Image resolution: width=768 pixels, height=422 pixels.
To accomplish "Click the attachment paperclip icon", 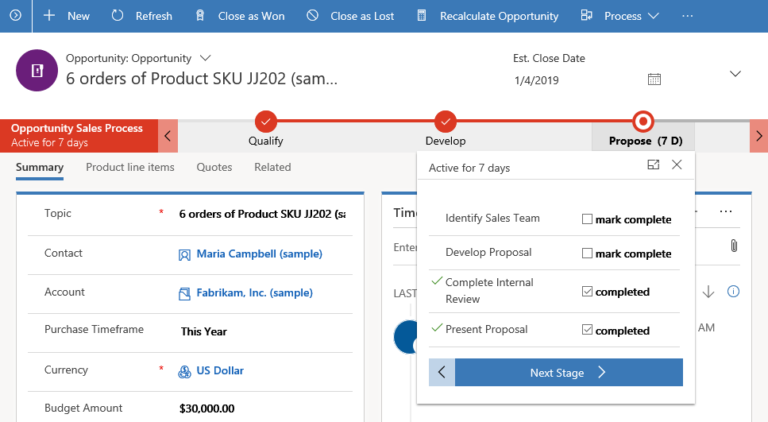I will [x=733, y=246].
